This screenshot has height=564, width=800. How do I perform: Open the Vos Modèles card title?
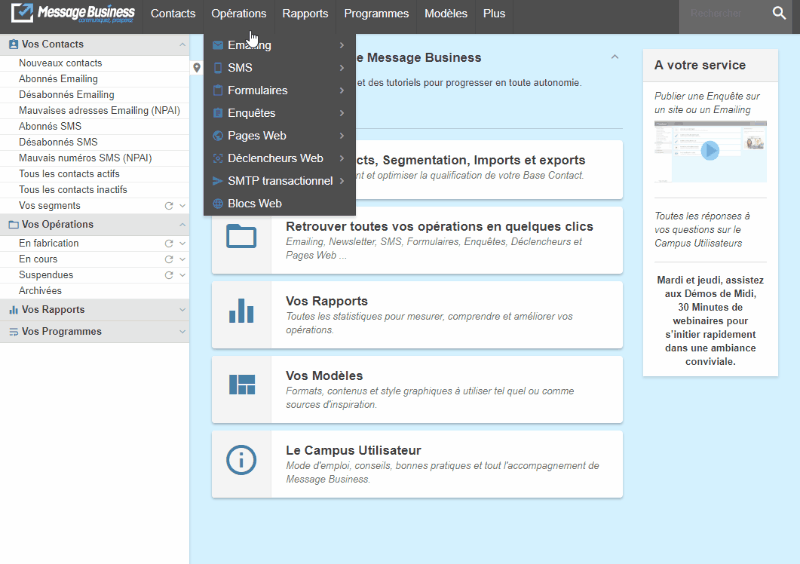[x=324, y=376]
